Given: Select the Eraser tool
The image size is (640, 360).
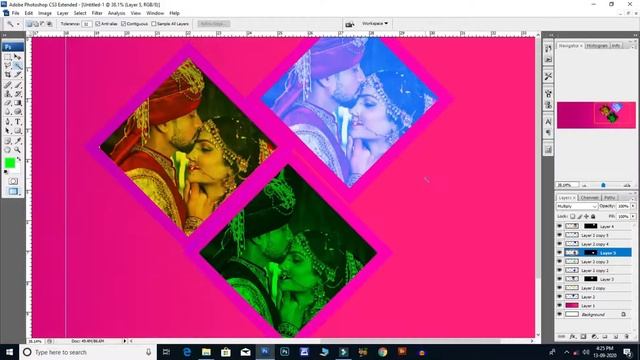Looking at the screenshot, I should [x=8, y=103].
